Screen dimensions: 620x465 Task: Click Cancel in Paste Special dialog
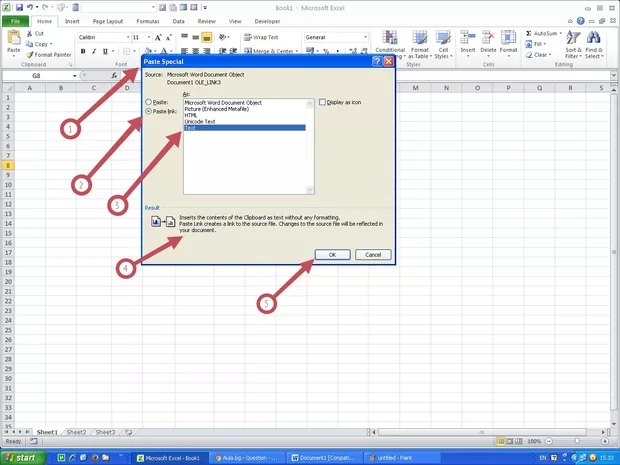373,255
